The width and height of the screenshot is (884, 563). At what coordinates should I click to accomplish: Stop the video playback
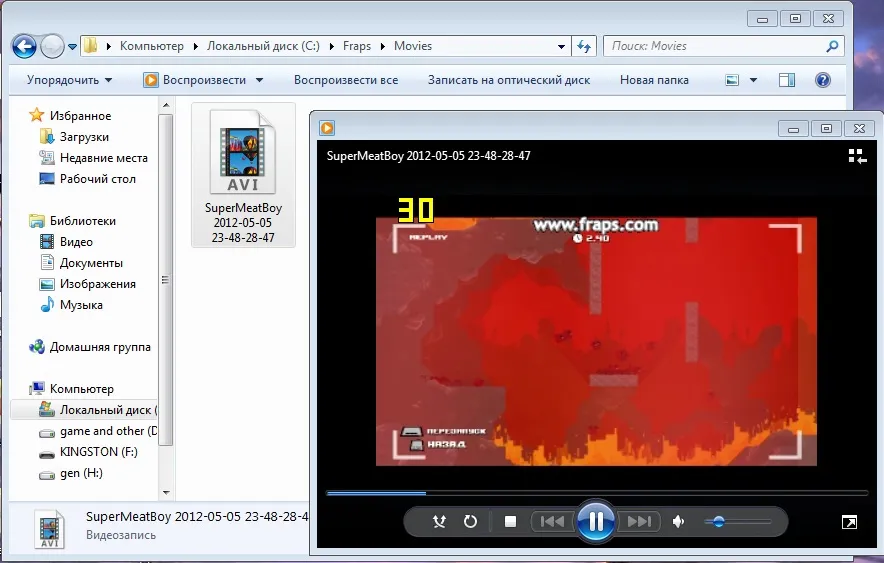point(510,521)
